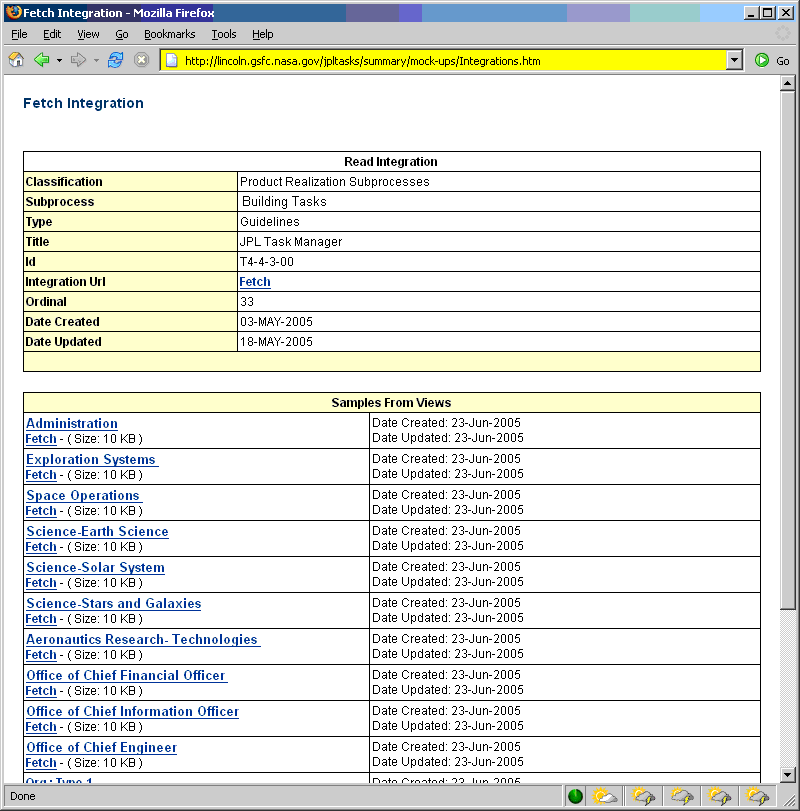800x811 pixels.
Task: Open Office of Chief Financial Officer link
Action: point(126,675)
